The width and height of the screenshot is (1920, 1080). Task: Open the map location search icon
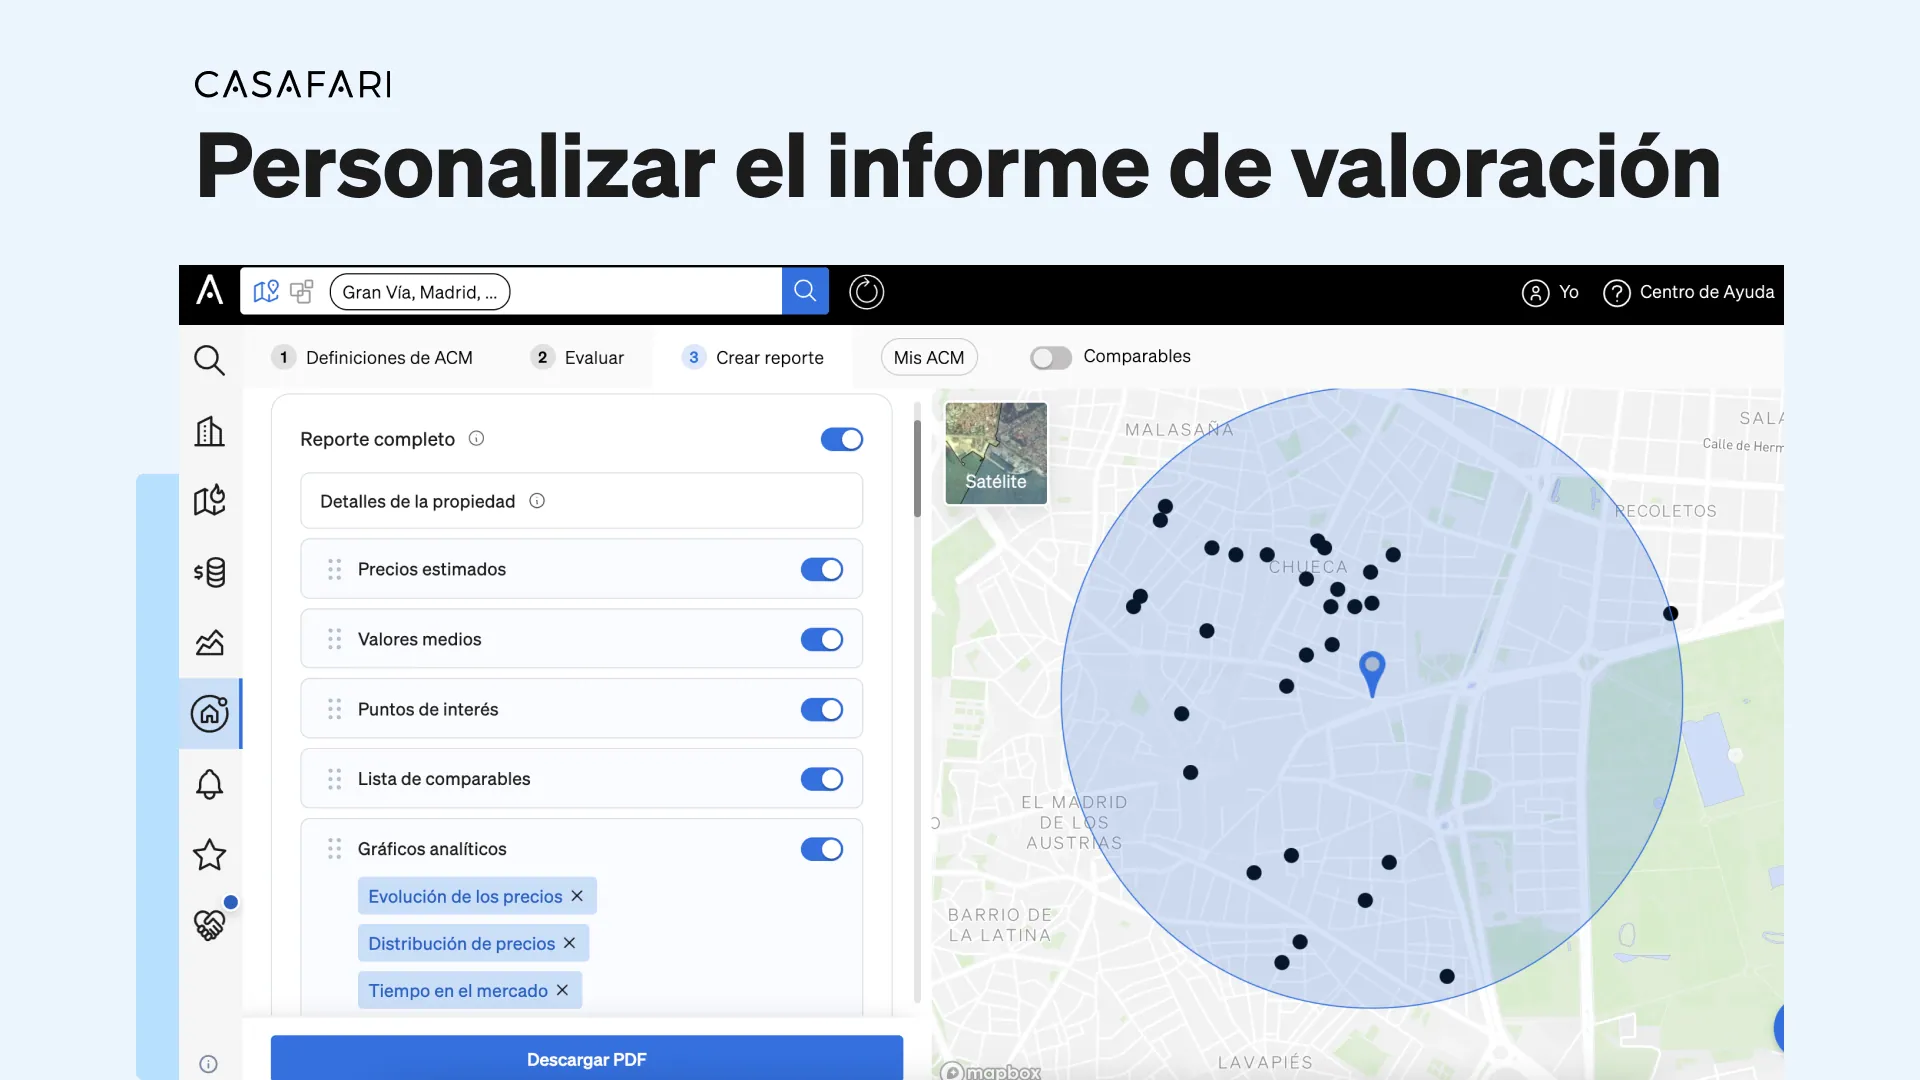coord(266,291)
